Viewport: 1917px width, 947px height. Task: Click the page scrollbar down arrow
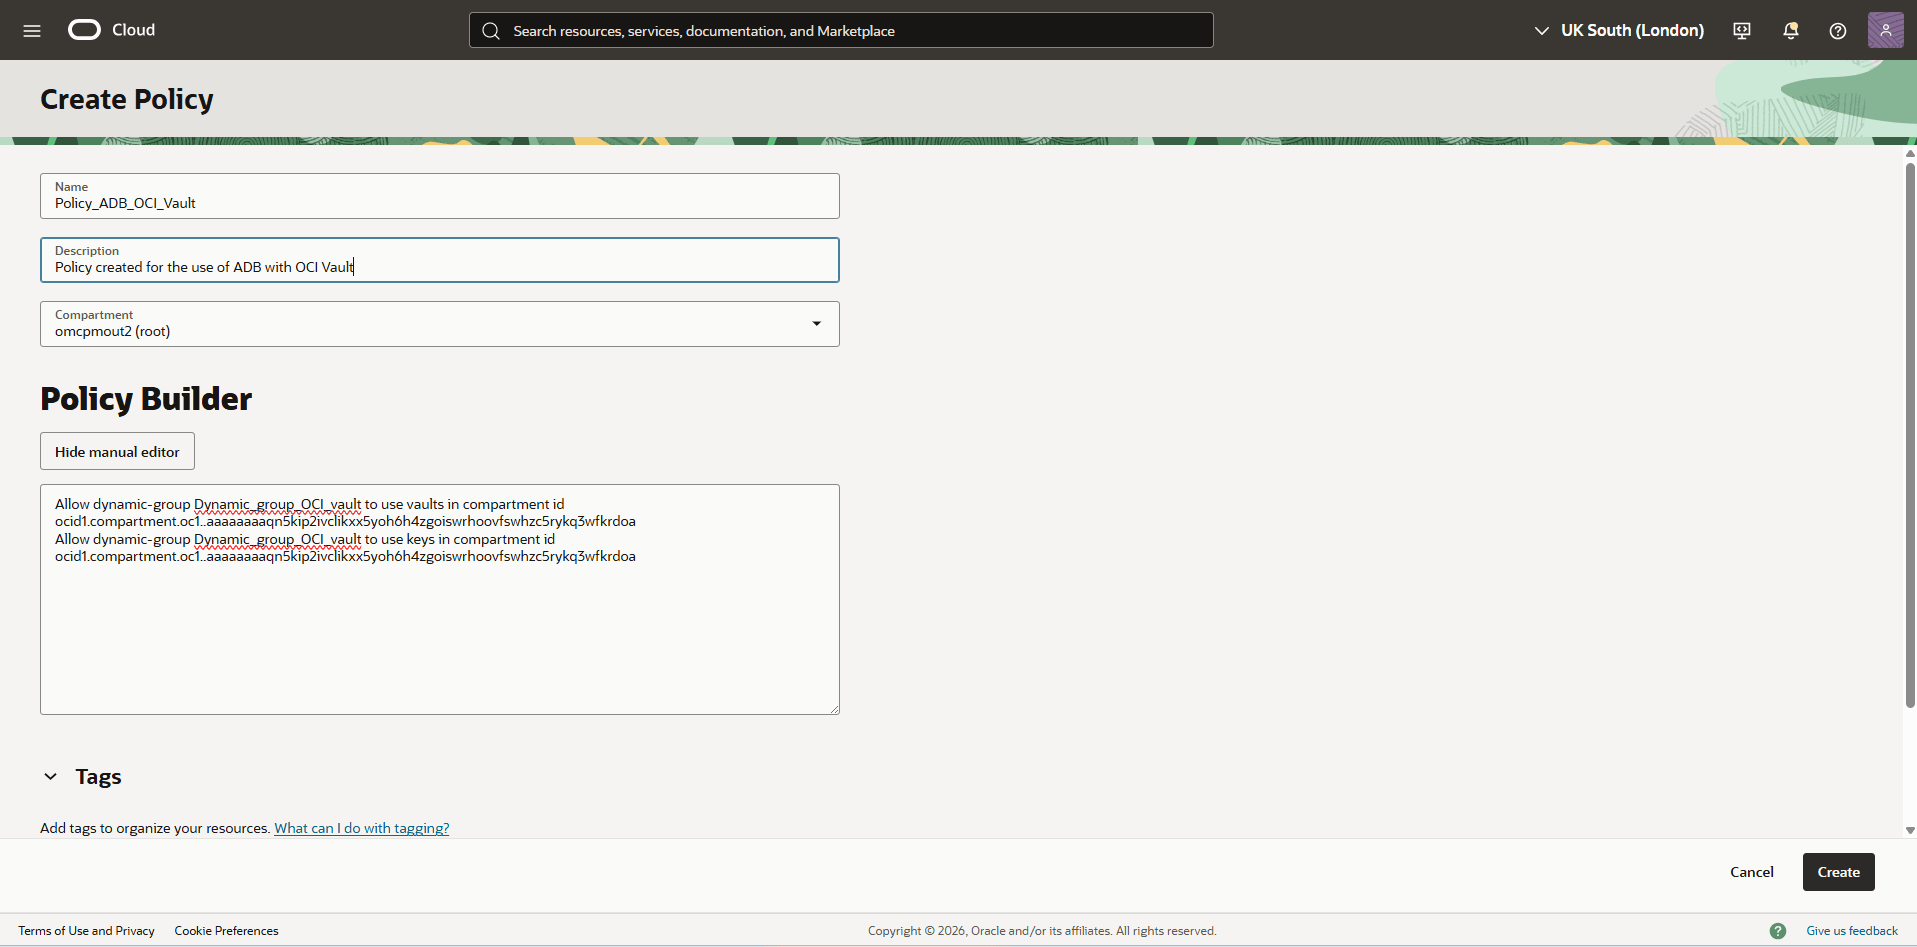pyautogui.click(x=1910, y=830)
